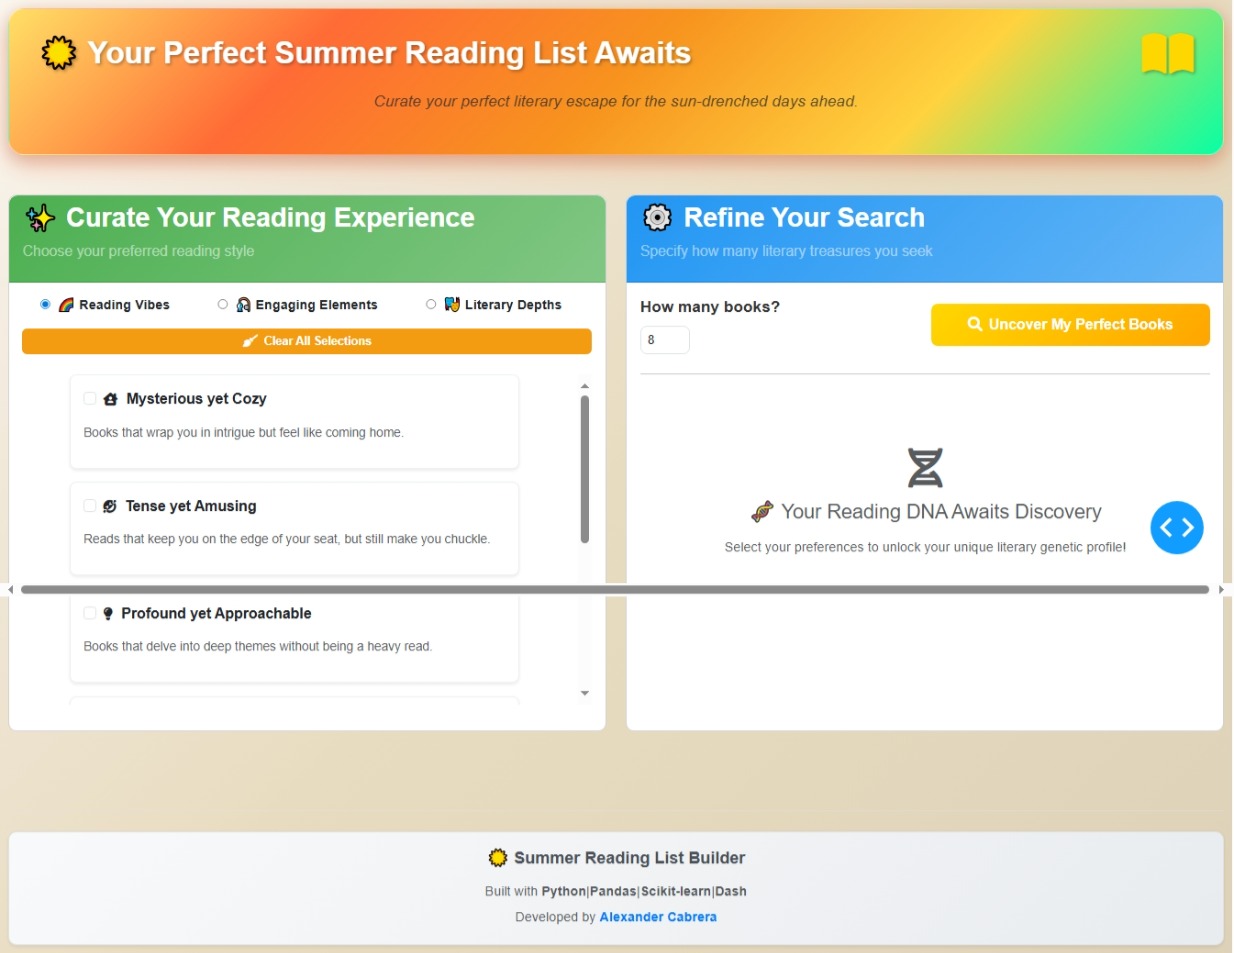Click Clear All Selections button
Image resolution: width=1234 pixels, height=953 pixels.
click(x=307, y=341)
